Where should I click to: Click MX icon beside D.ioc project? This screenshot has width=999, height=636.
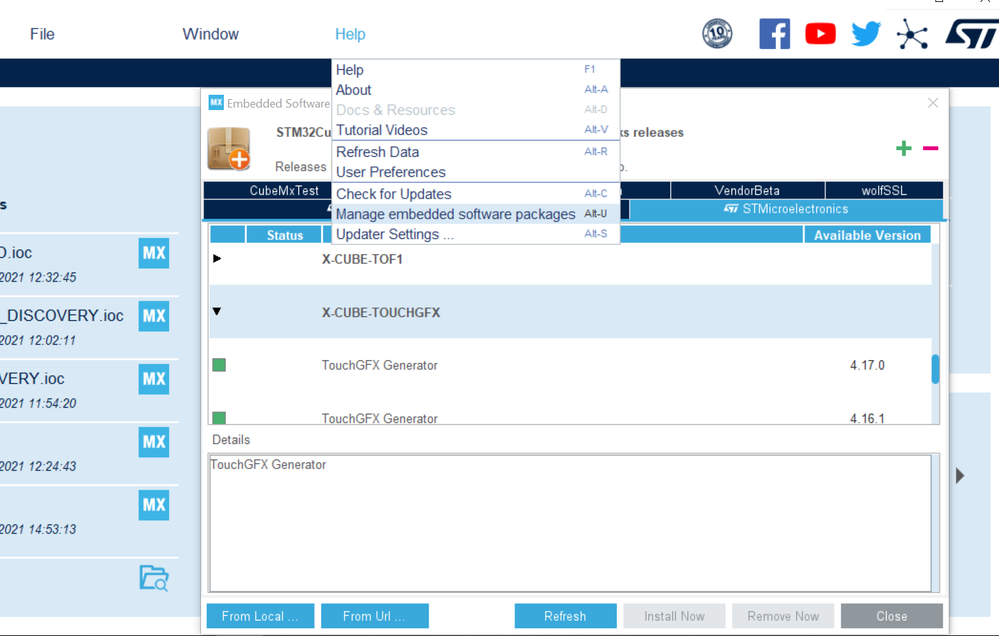tap(154, 253)
